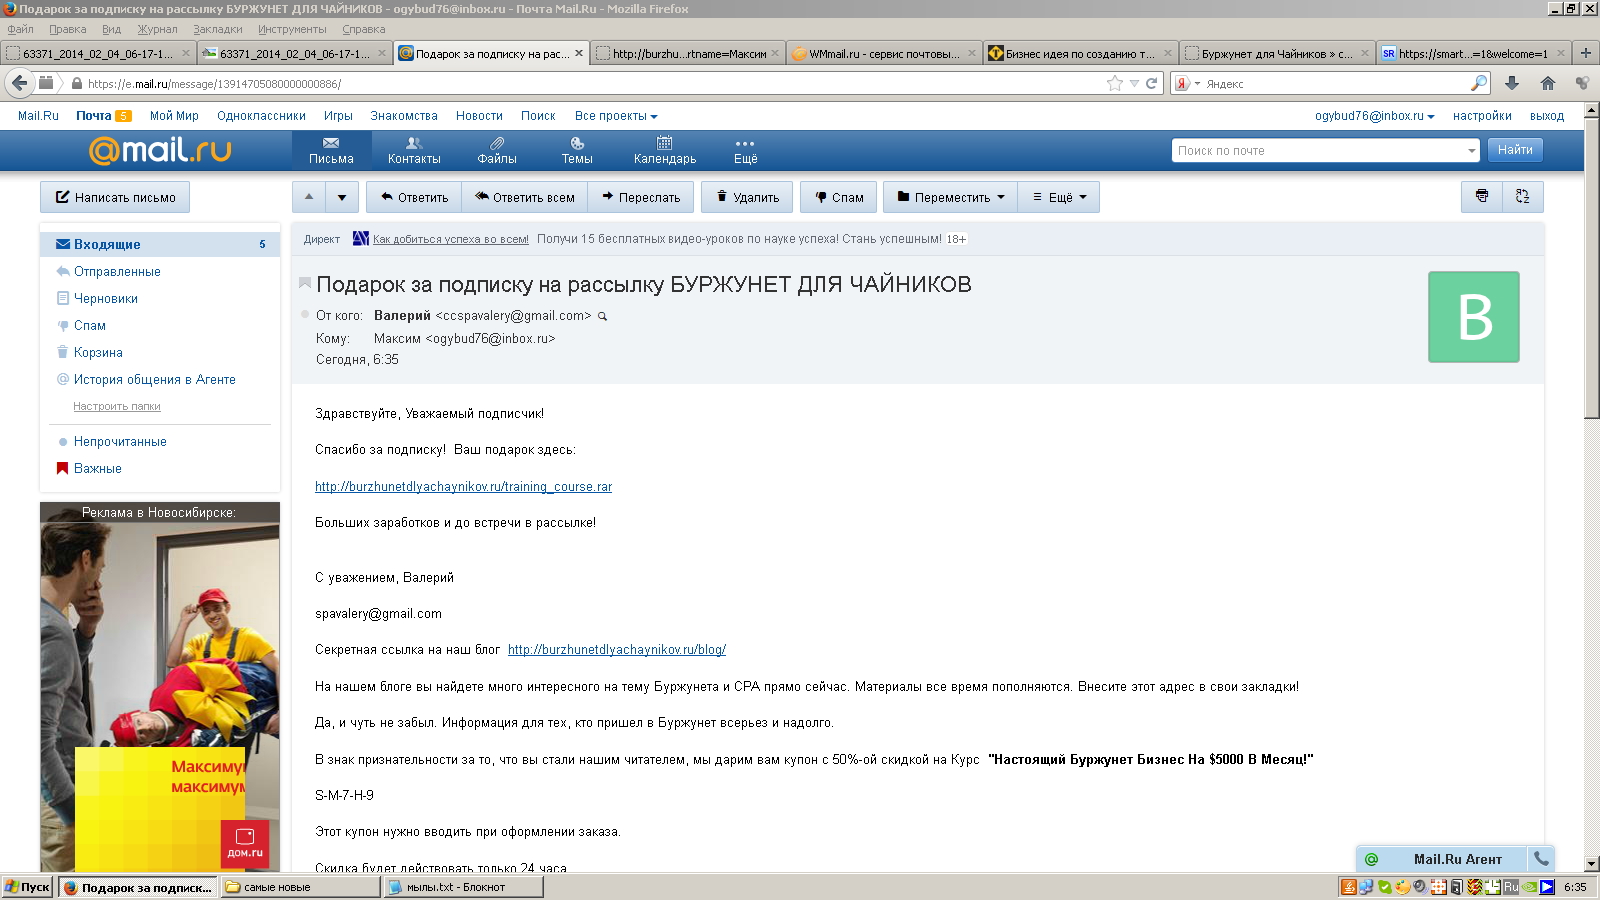Screen dimensions: 1600x900
Task: Bookmark this page with the star icon
Action: click(x=1115, y=84)
